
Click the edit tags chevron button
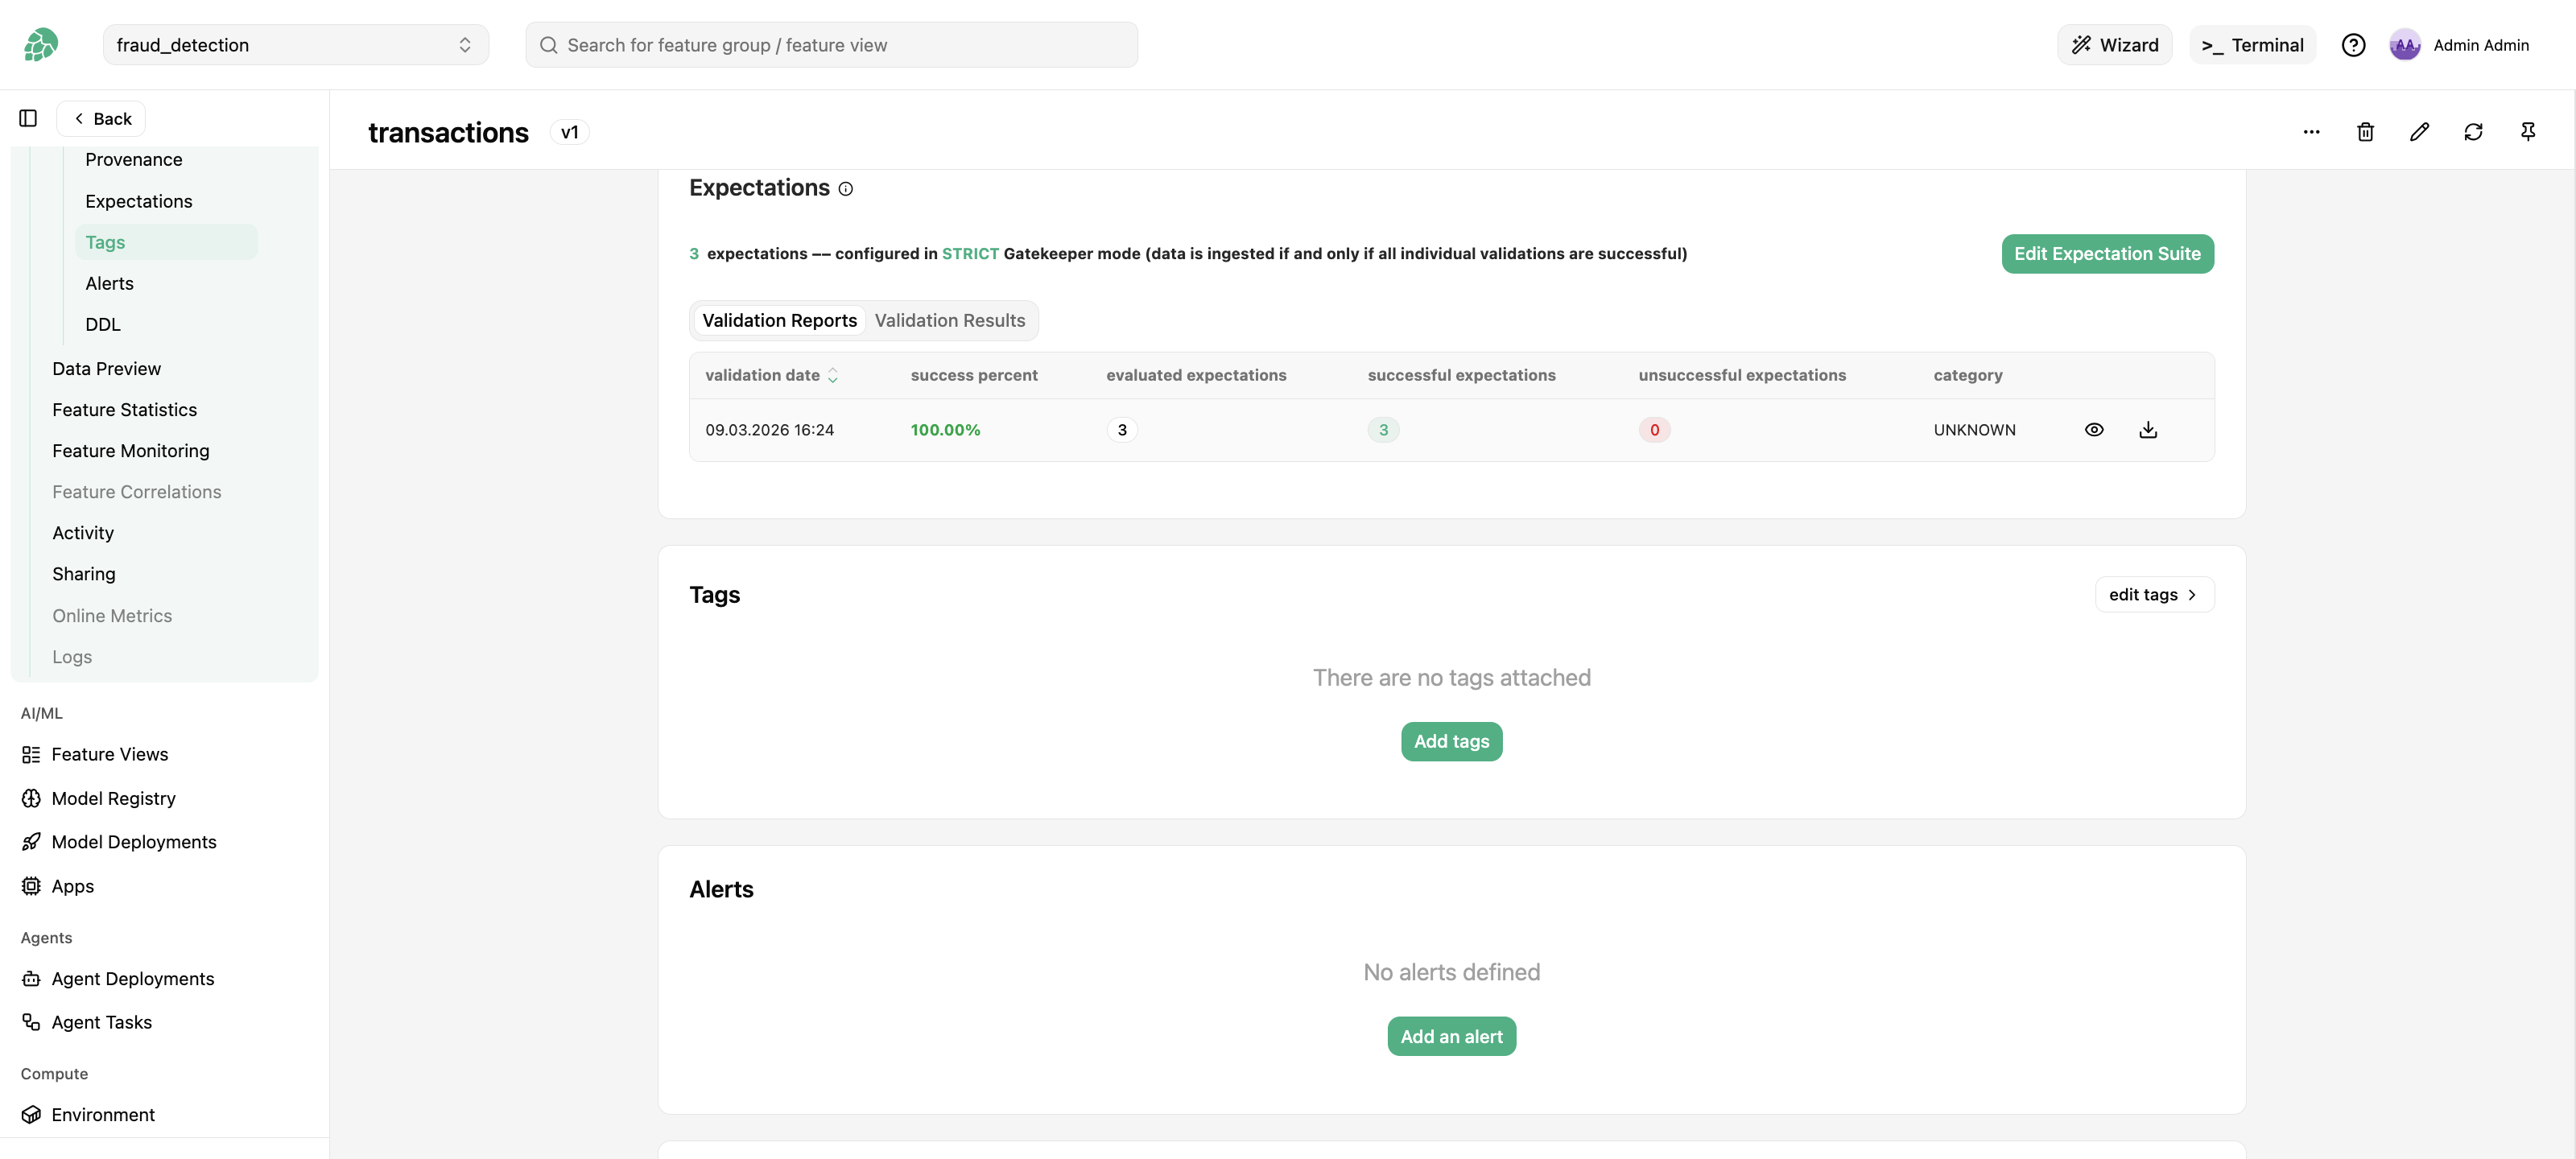(x=2154, y=595)
